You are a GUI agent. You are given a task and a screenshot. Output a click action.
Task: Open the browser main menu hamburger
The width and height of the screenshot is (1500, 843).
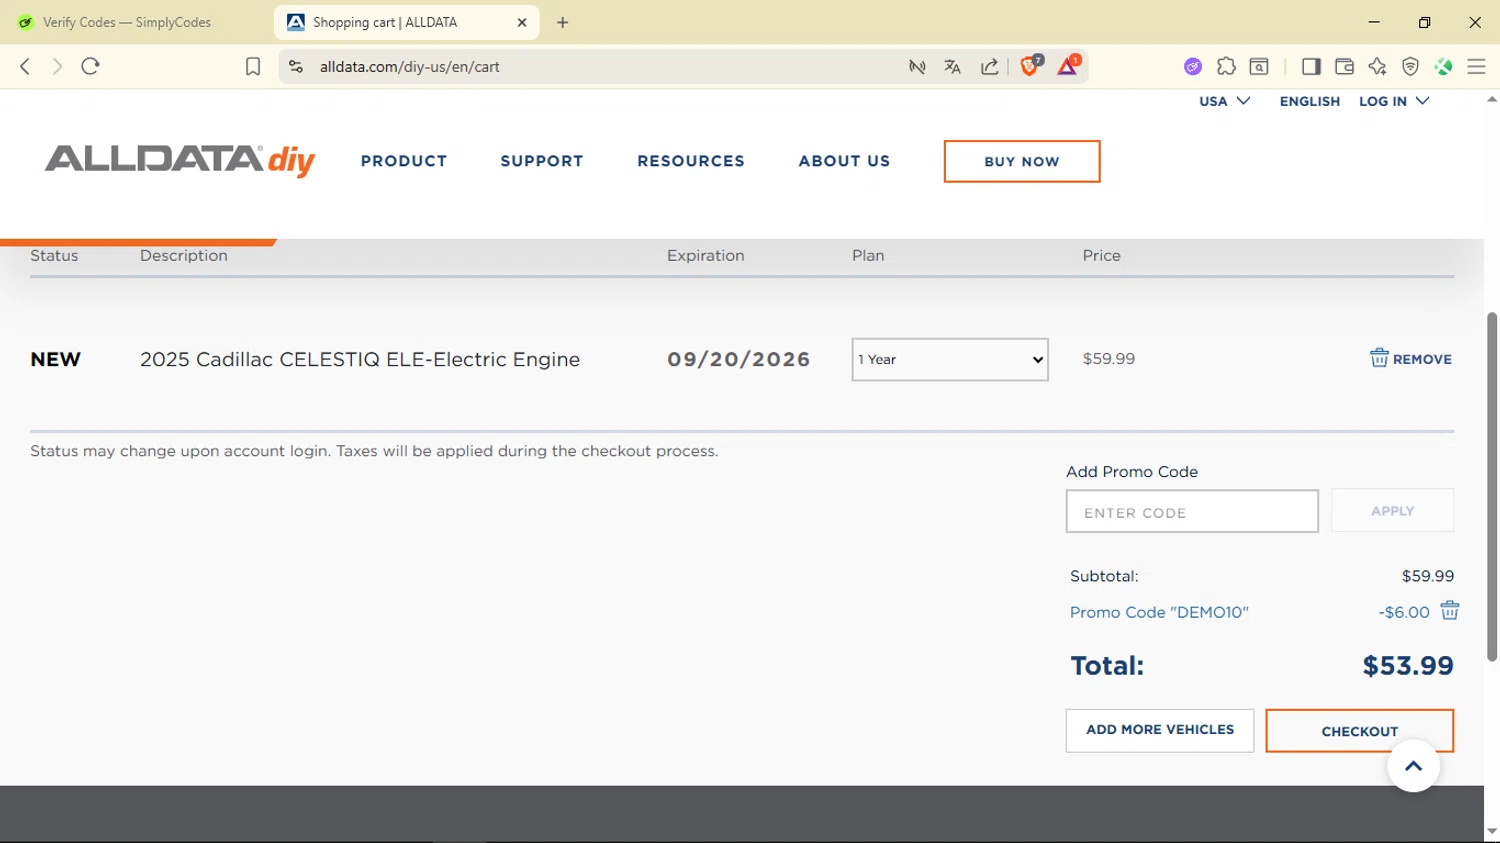point(1476,66)
